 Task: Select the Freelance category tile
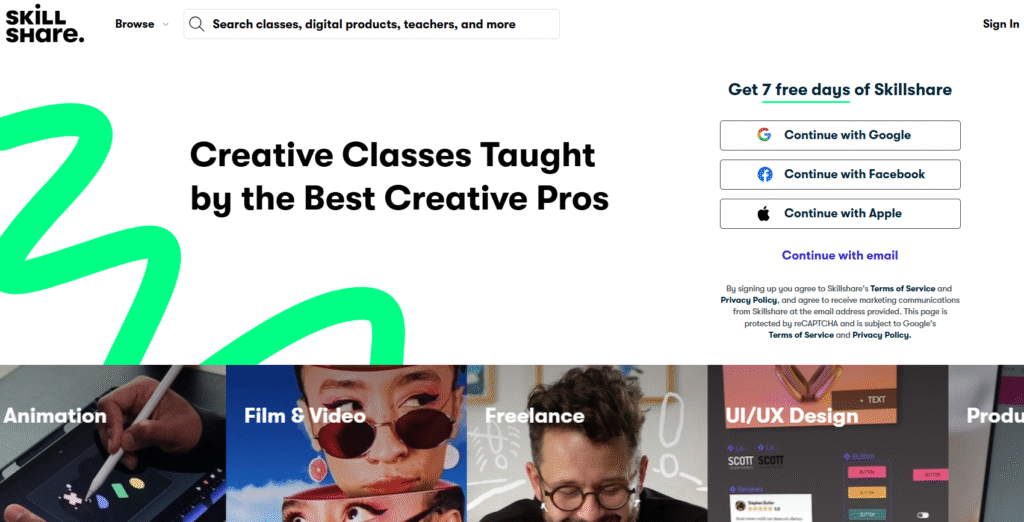587,444
